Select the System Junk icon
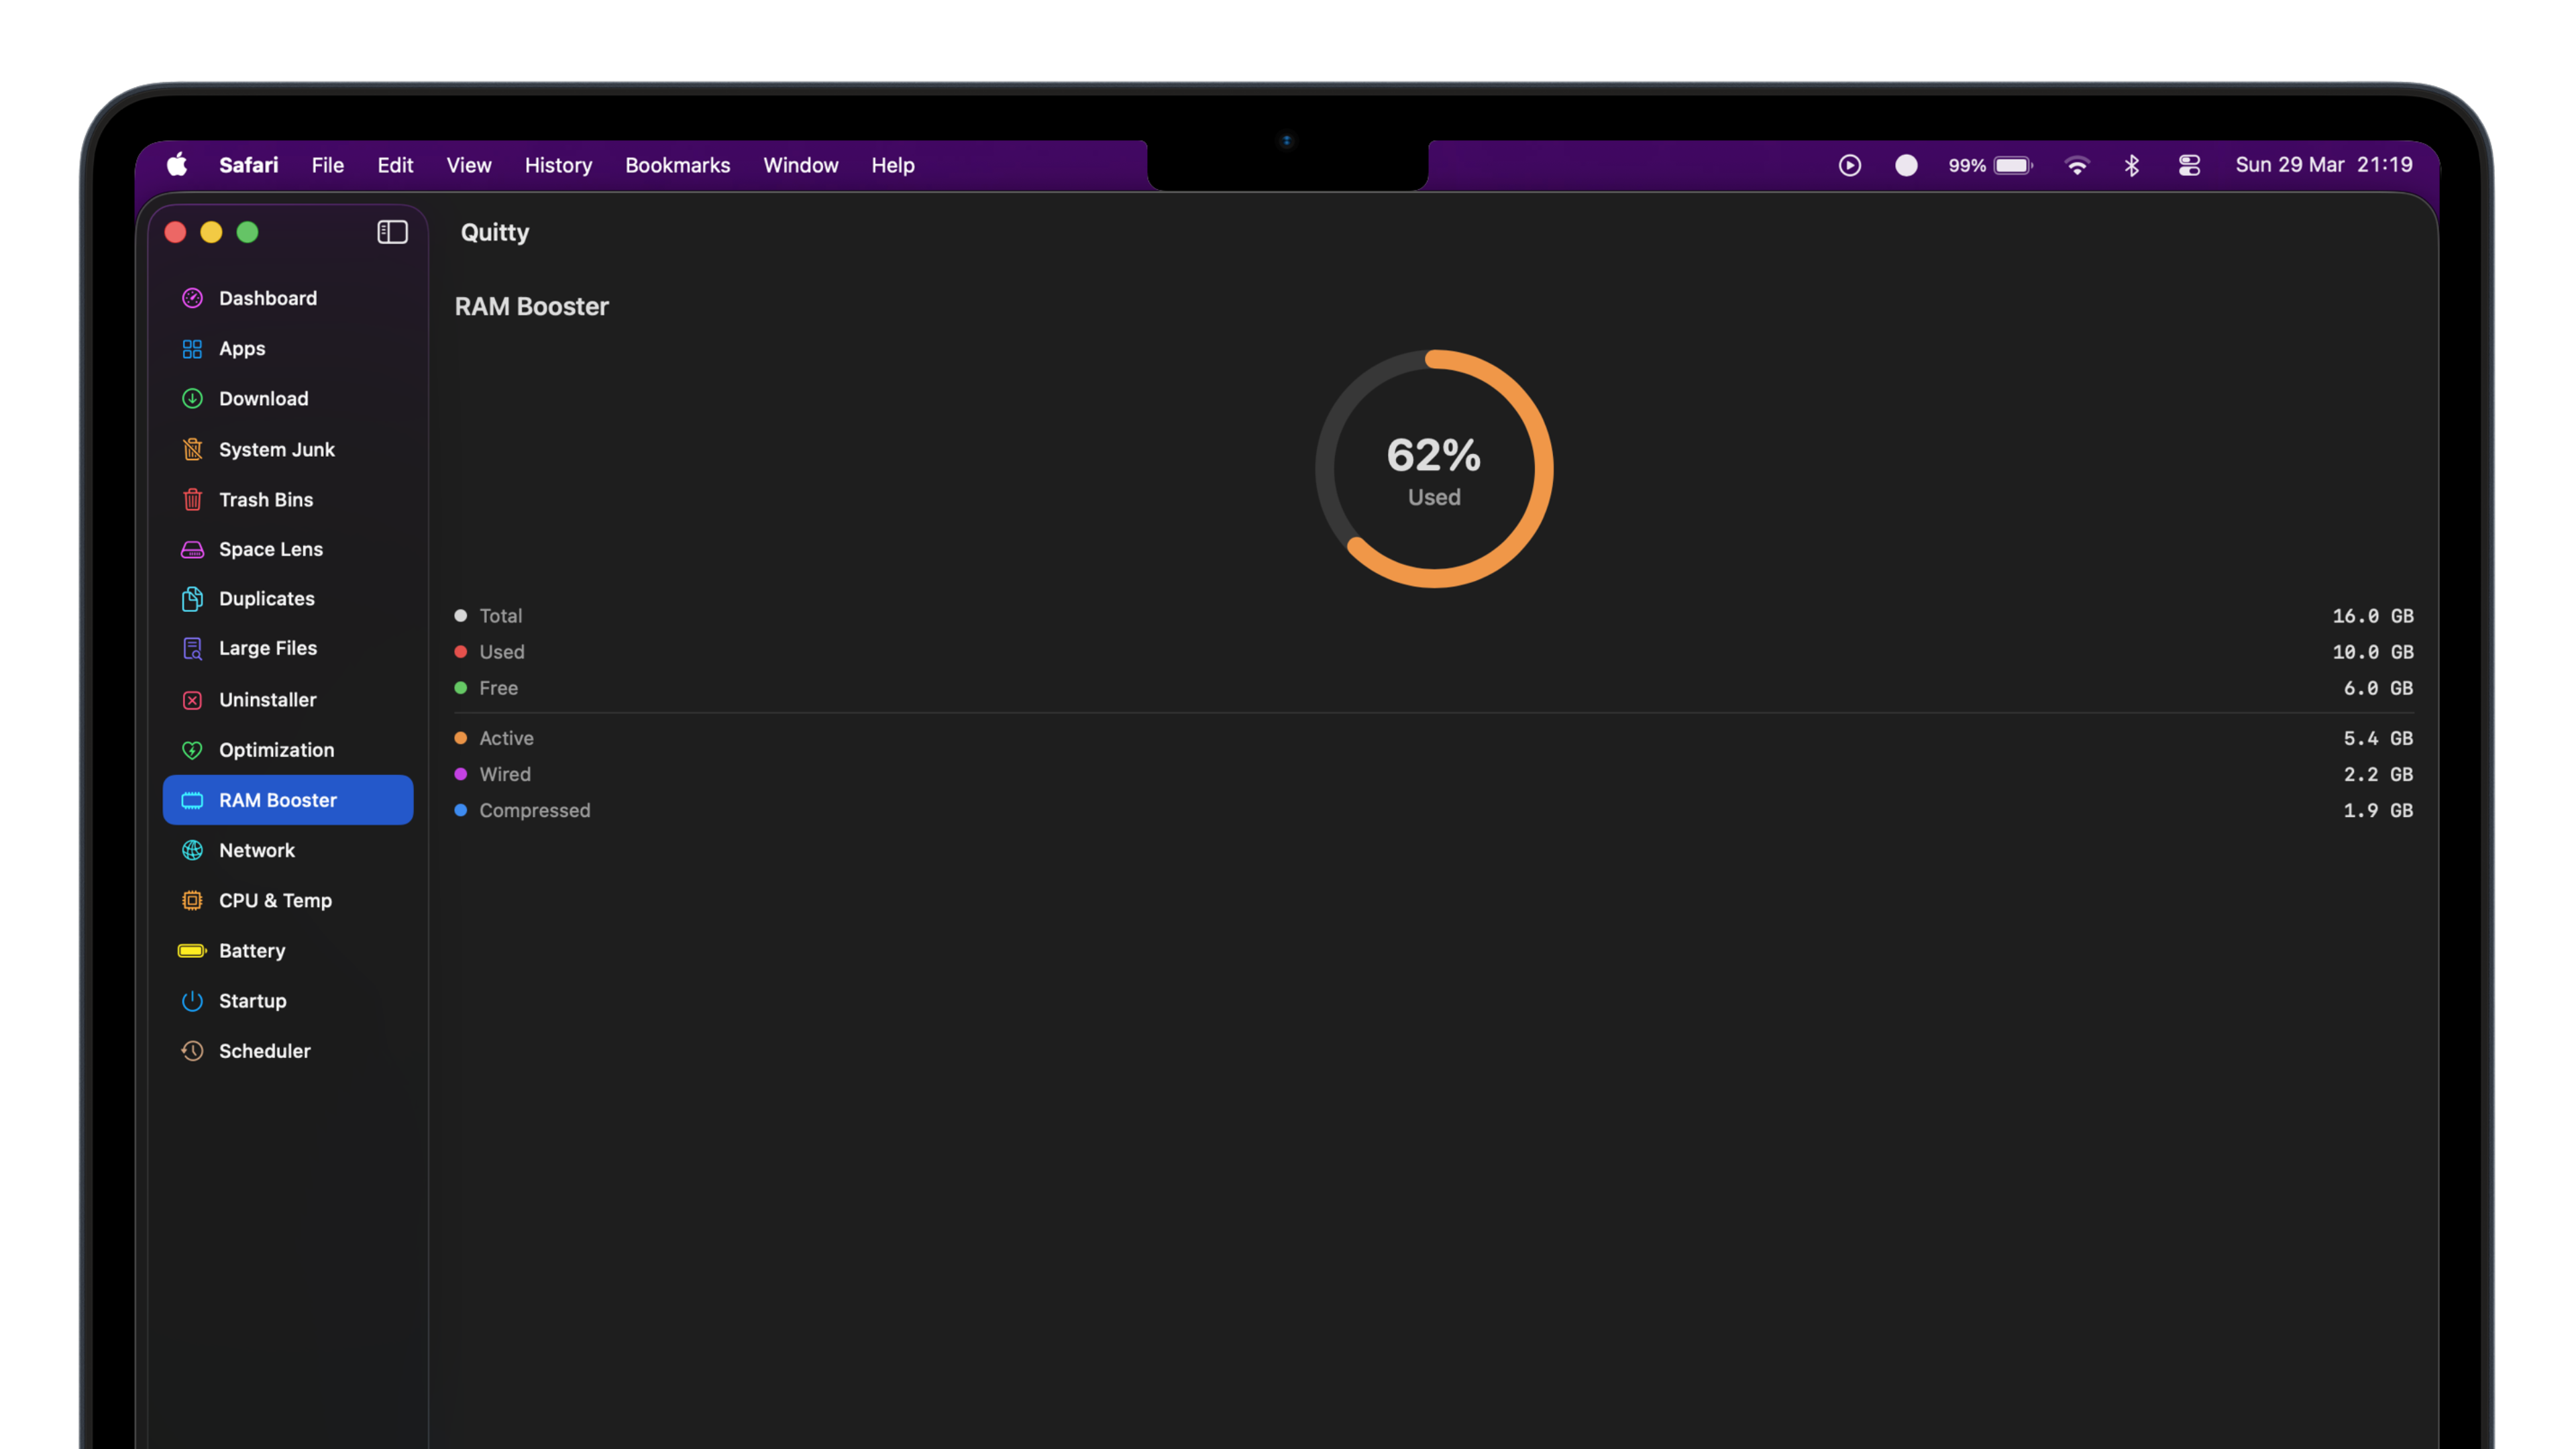2576x1449 pixels. [x=192, y=449]
